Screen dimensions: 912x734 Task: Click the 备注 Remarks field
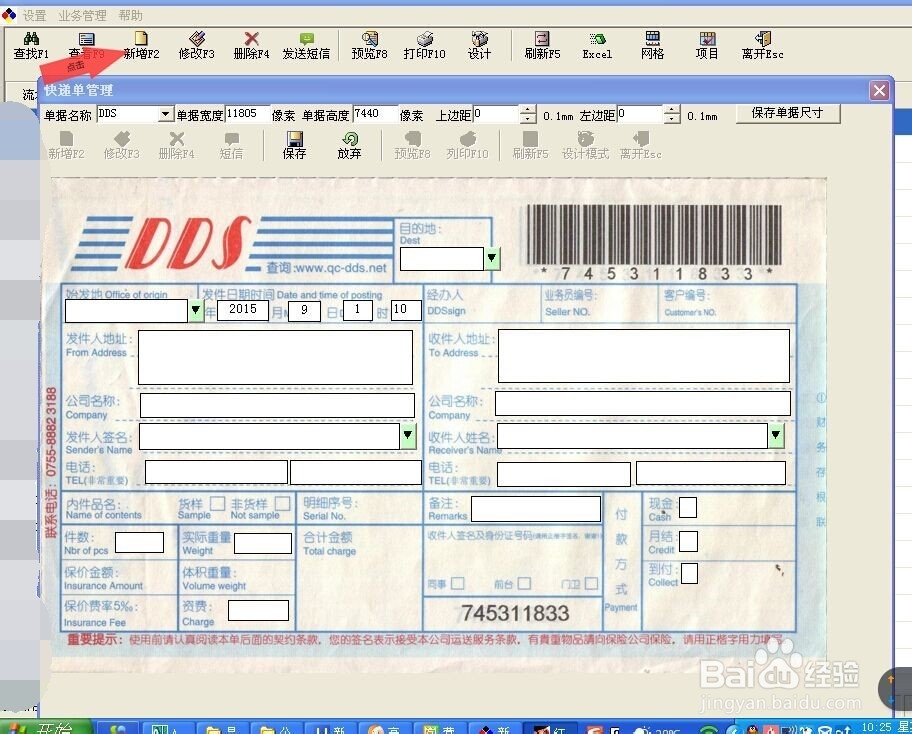[x=536, y=509]
